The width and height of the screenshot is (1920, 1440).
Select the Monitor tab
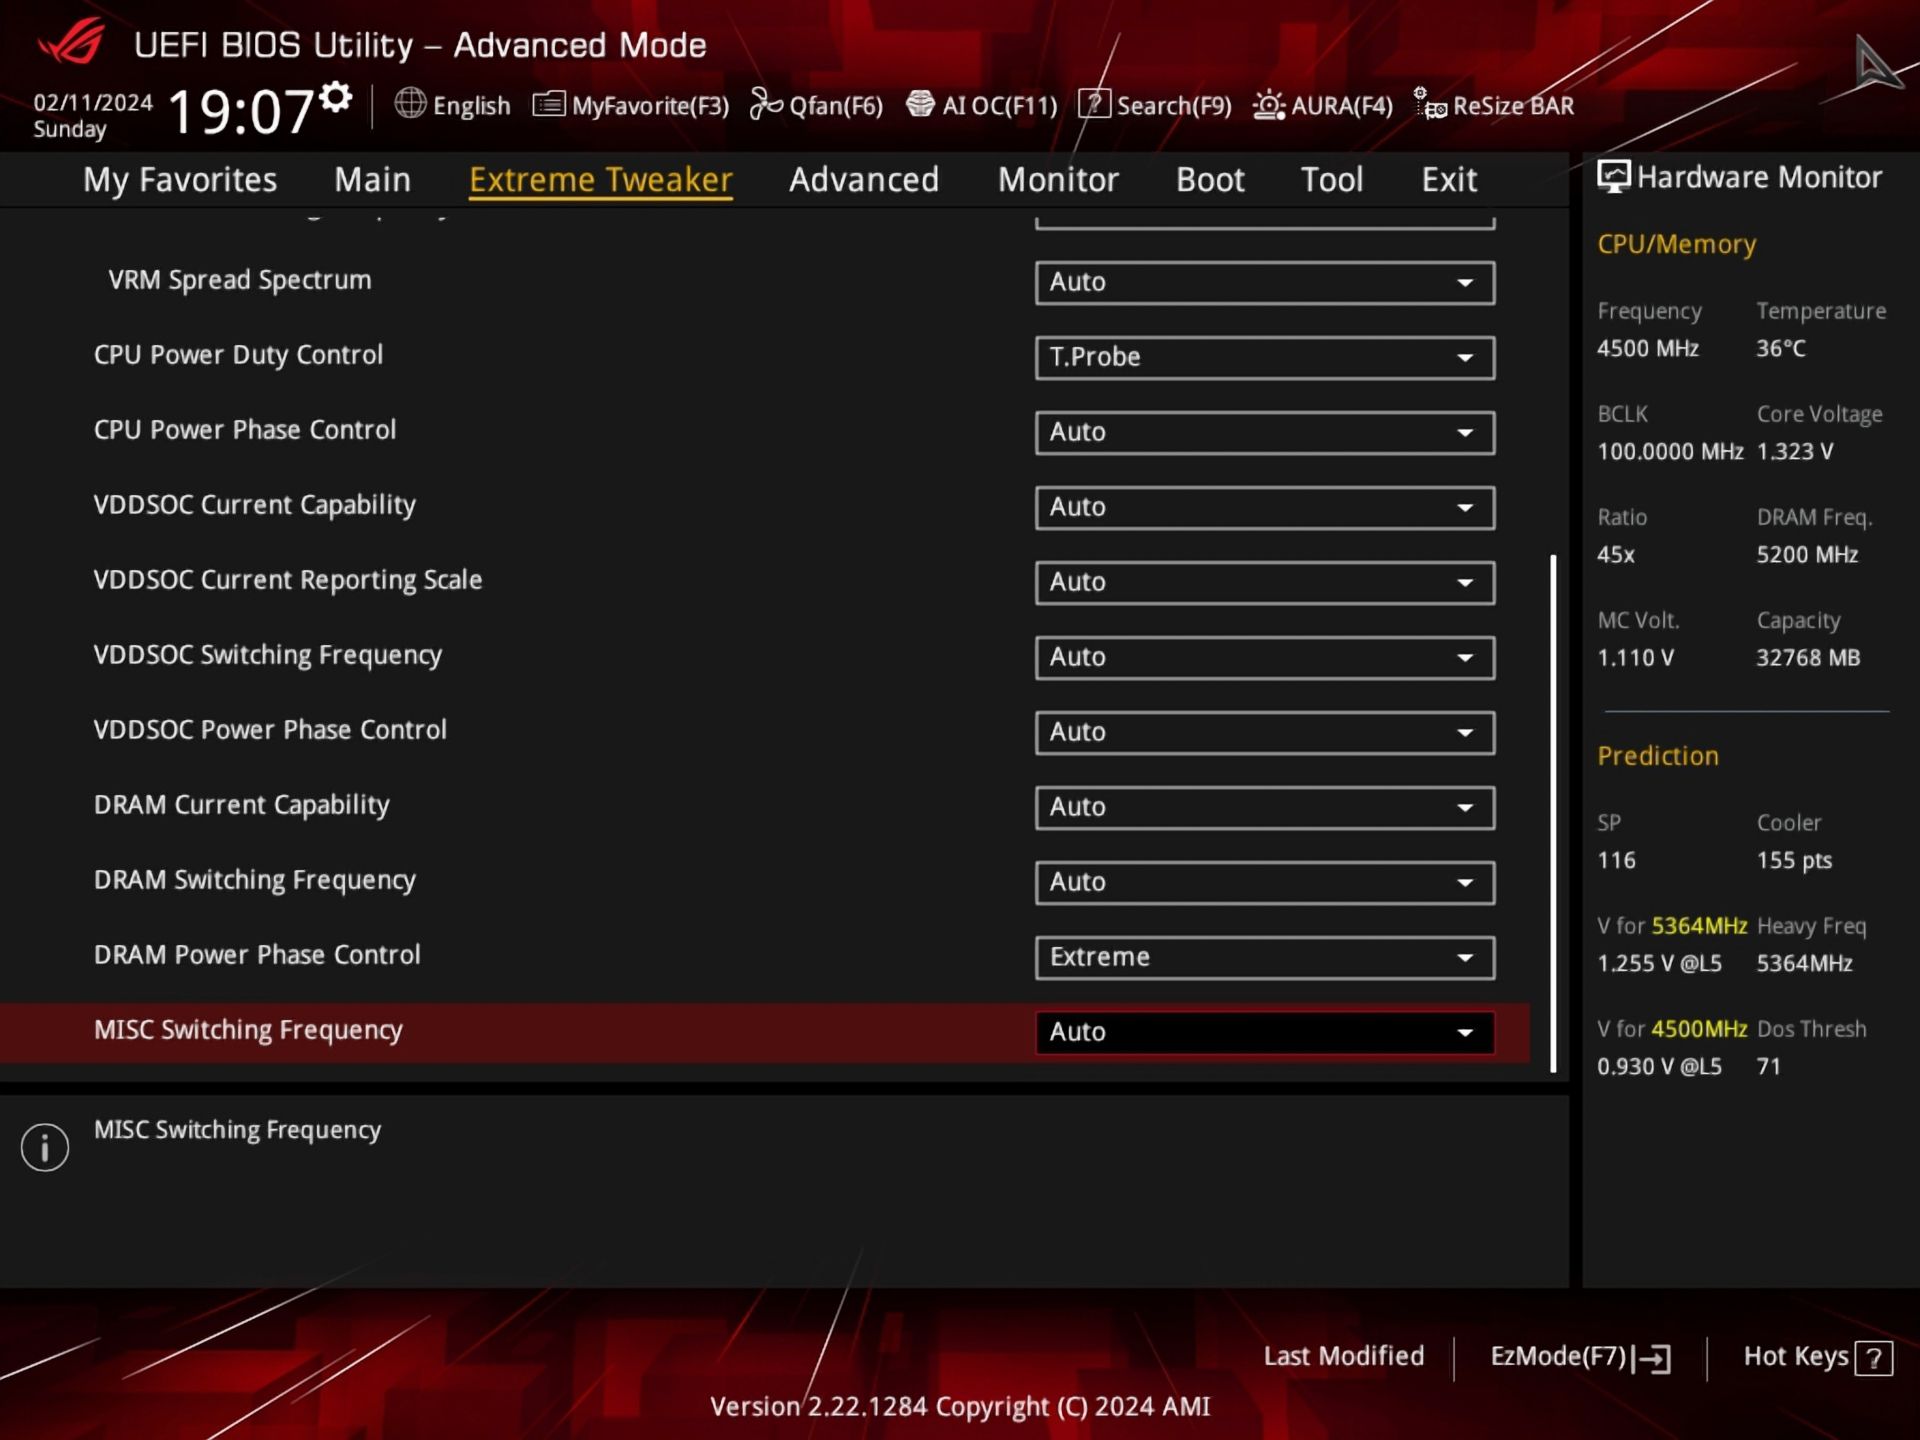1057,180
